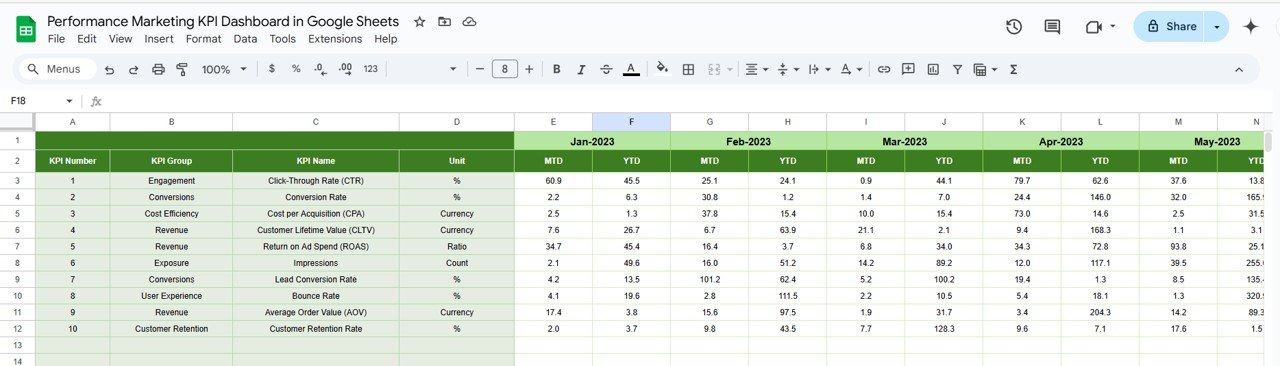Open the Edit menu
The width and height of the screenshot is (1280, 366).
click(87, 39)
